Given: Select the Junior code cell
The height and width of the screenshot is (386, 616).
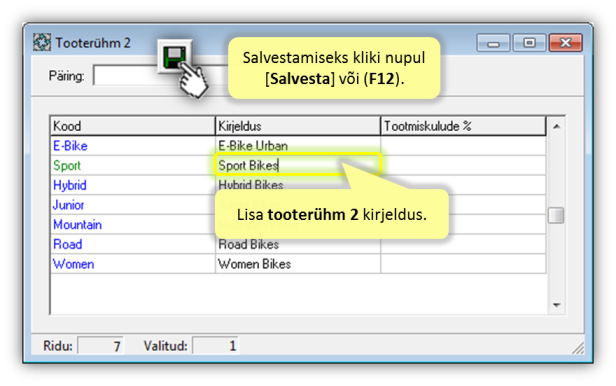Looking at the screenshot, I should [133, 205].
